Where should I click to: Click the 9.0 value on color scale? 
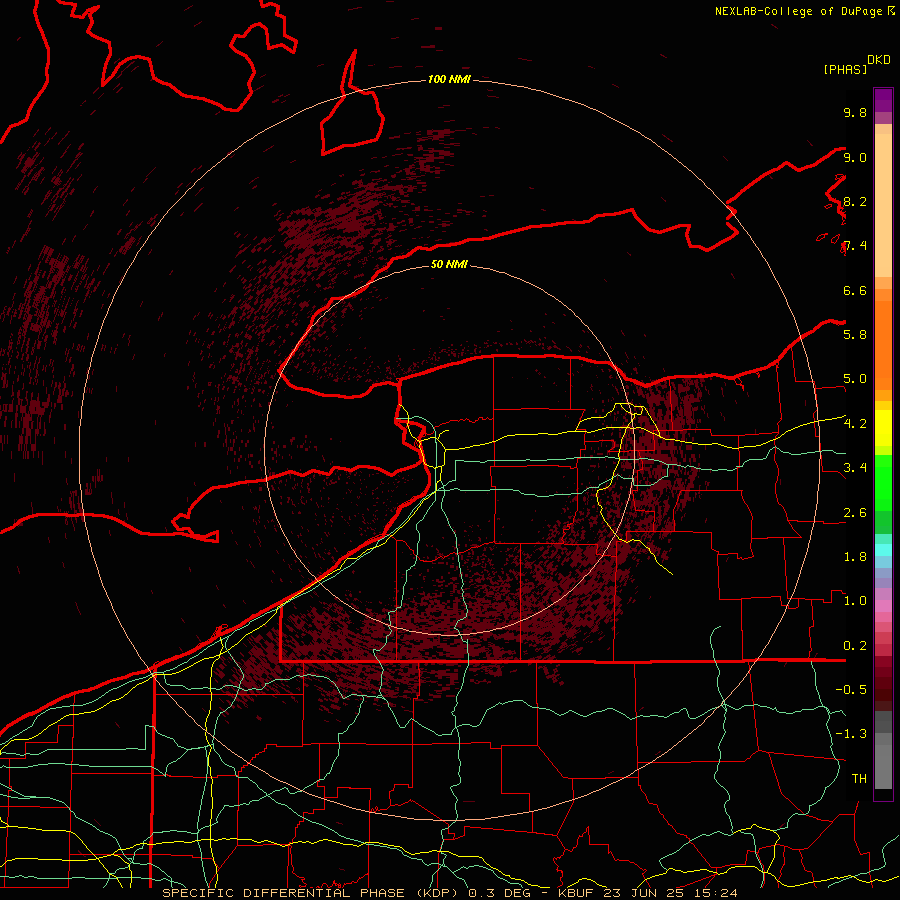tap(855, 157)
